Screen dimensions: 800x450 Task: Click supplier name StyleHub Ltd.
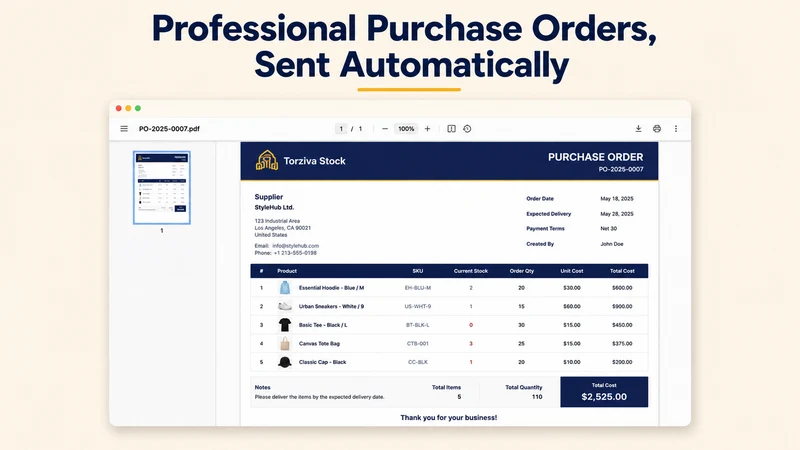click(x=274, y=207)
